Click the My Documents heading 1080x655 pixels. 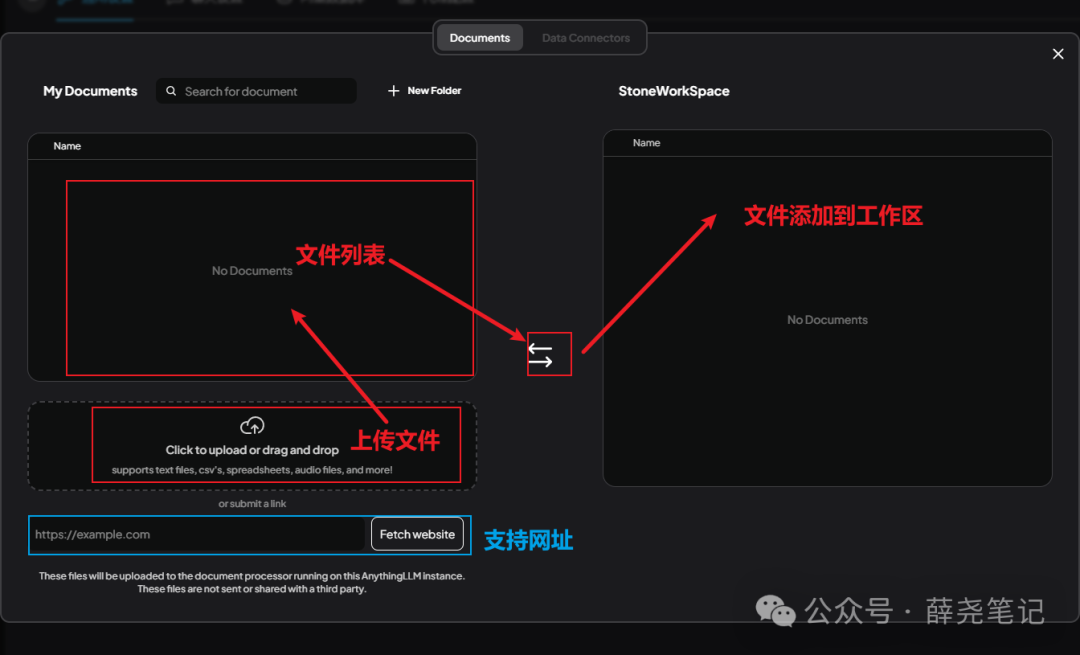click(x=90, y=91)
